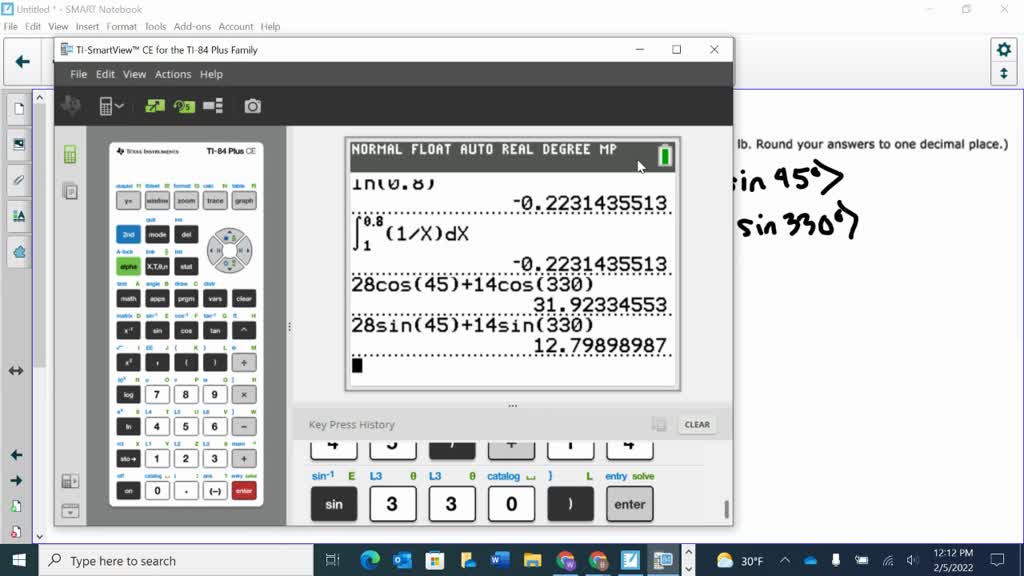This screenshot has height=576, width=1024.
Task: Open the Actions menu
Action: point(172,74)
